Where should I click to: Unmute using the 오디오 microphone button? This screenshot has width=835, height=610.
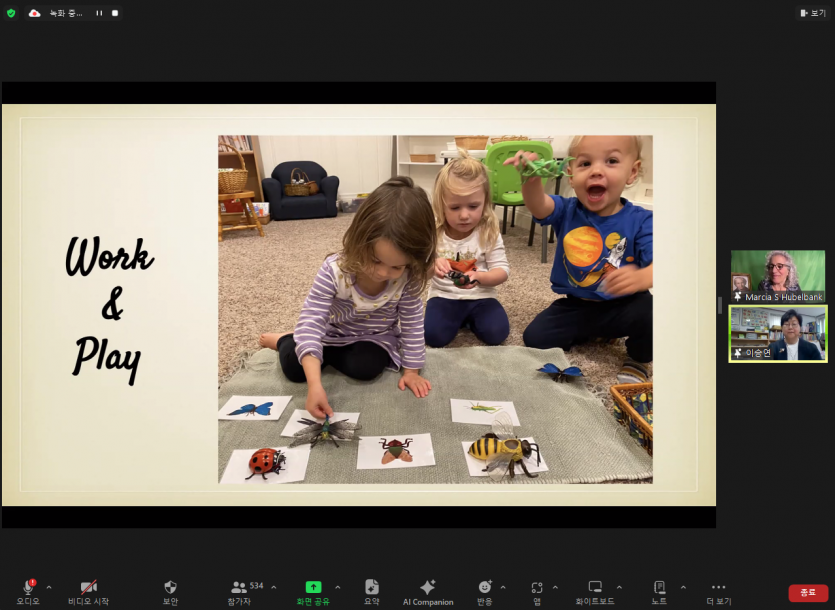click(28, 588)
